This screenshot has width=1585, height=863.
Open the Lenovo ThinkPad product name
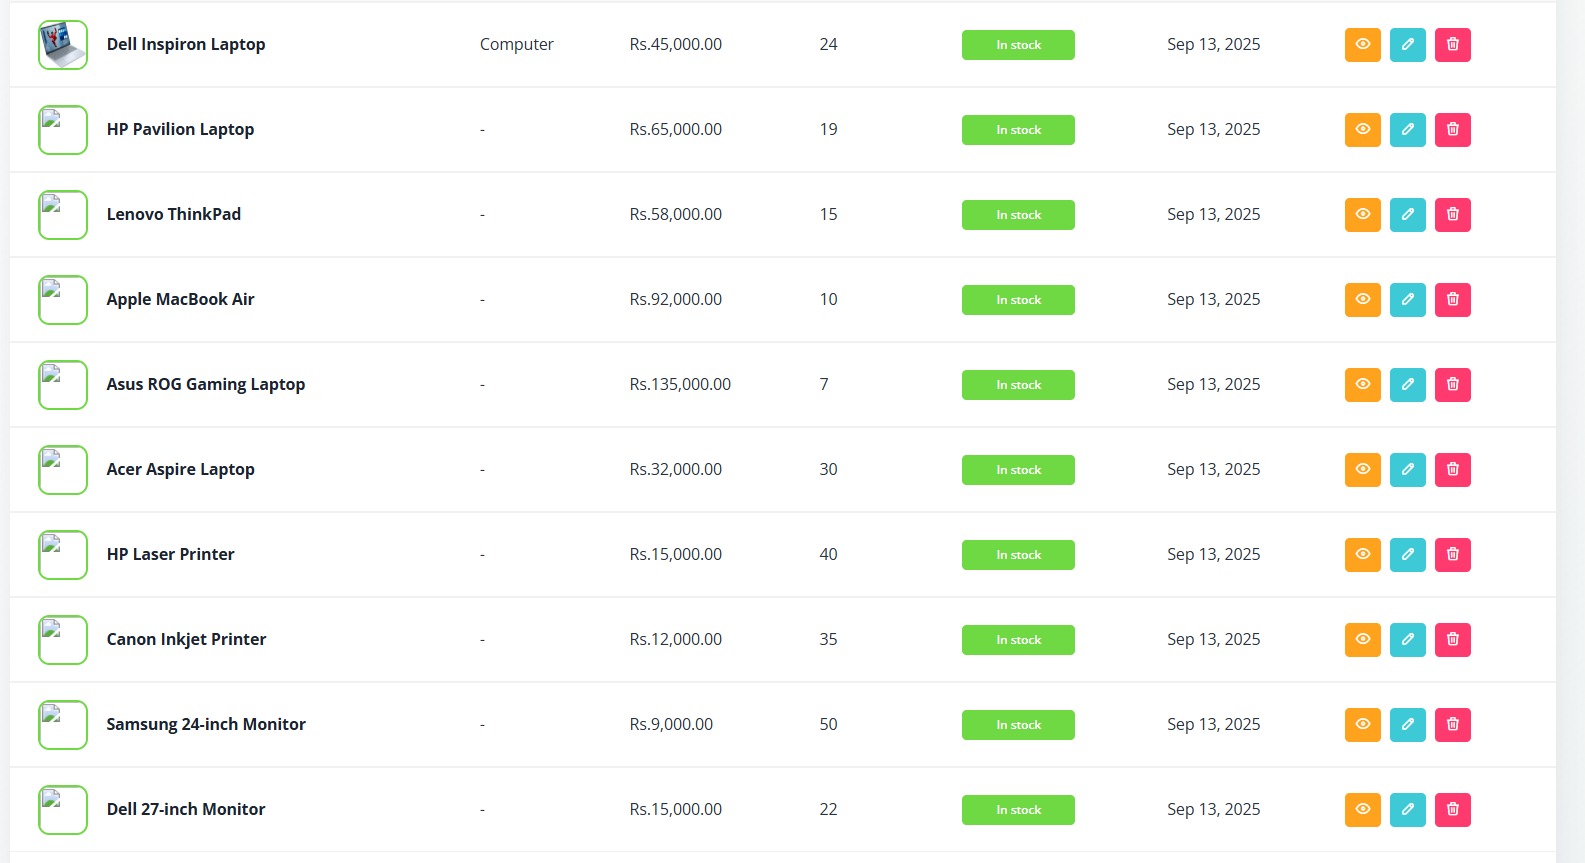[x=174, y=214]
